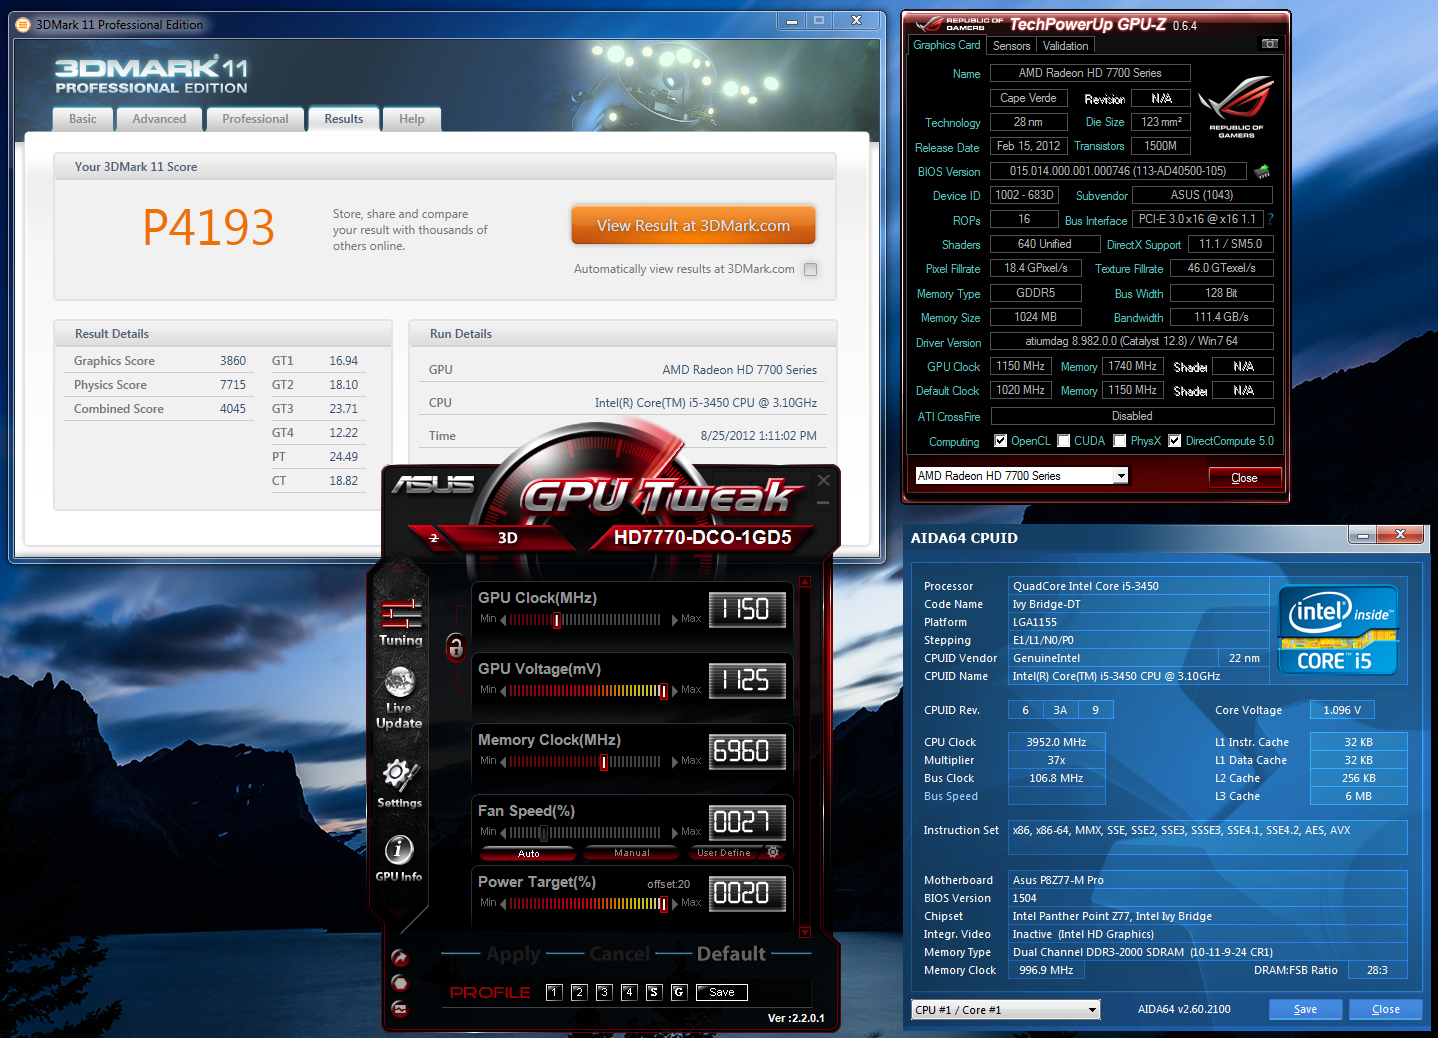The width and height of the screenshot is (1438, 1038).
Task: Open the monitor graph icon in GPU Tweak
Action: (399, 1008)
